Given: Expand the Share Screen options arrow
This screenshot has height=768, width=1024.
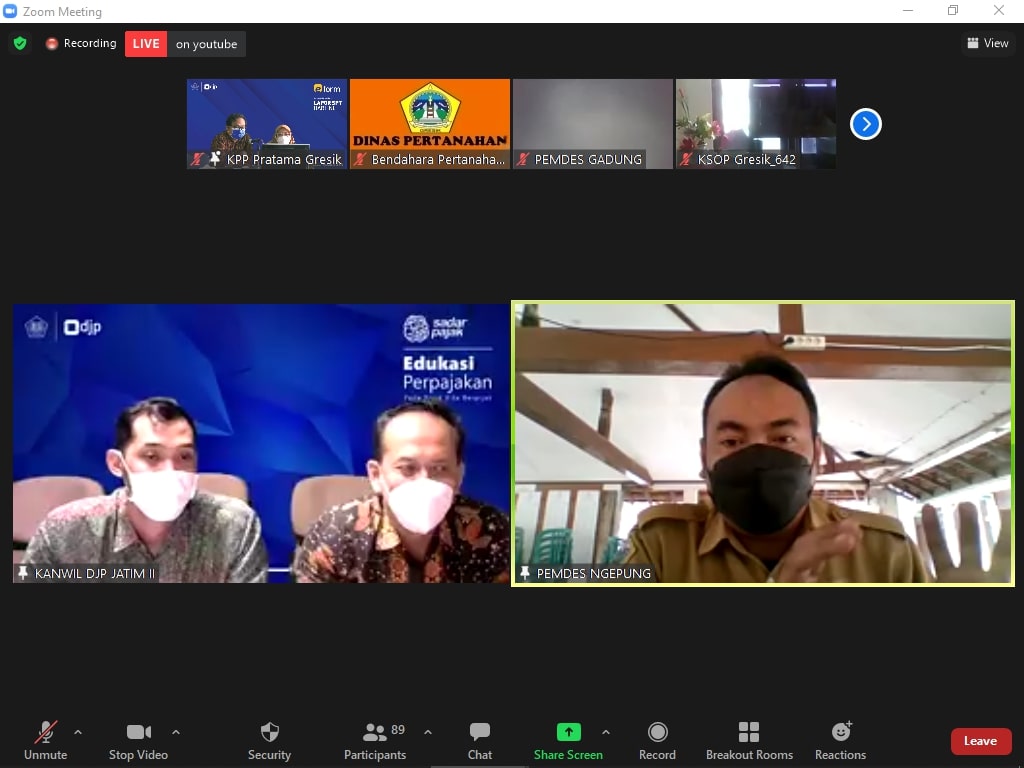Looking at the screenshot, I should 606,732.
